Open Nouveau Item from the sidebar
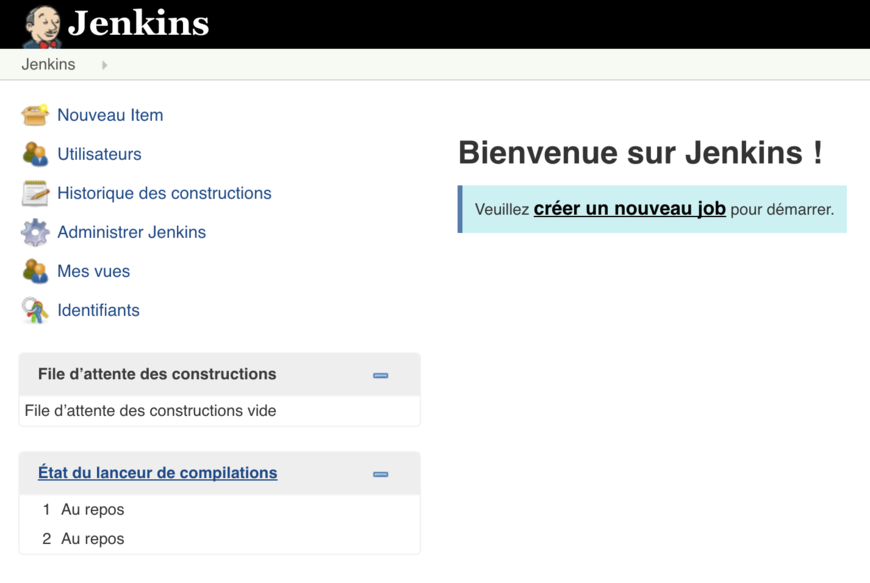The width and height of the screenshot is (870, 583). (x=110, y=115)
